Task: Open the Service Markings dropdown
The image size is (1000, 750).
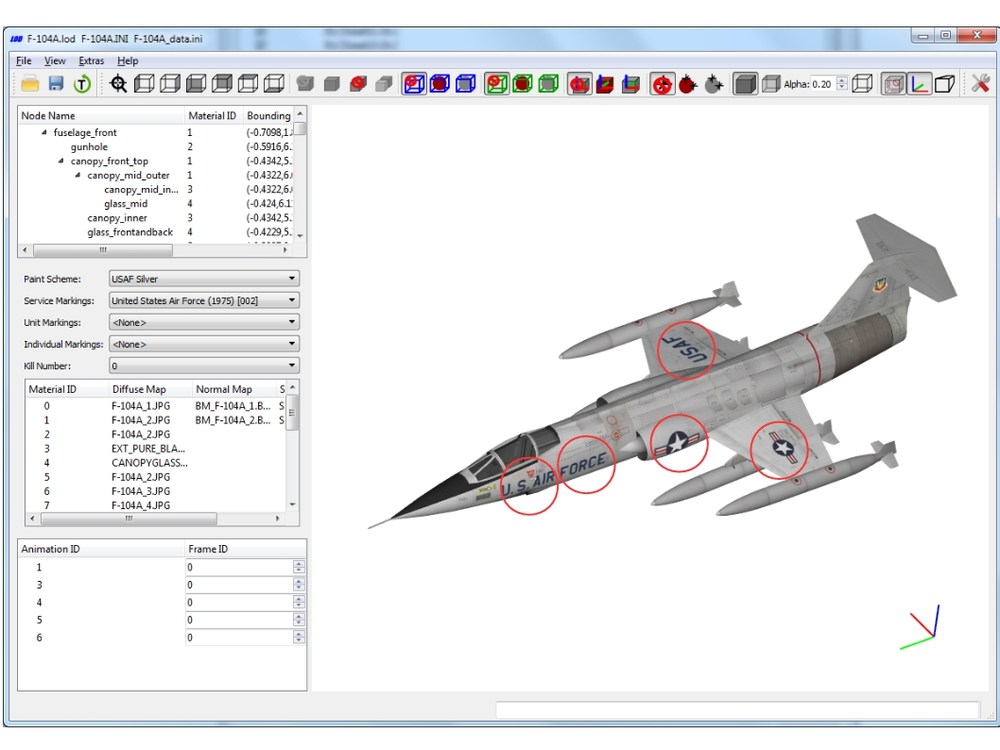Action: tap(204, 300)
